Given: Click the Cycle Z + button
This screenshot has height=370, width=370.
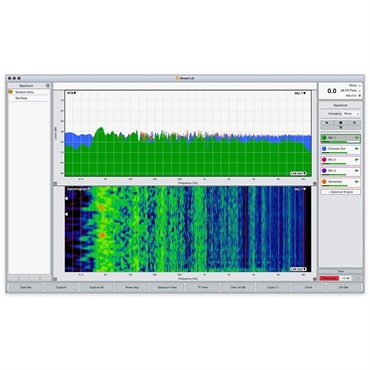Looking at the screenshot, I should (273, 287).
